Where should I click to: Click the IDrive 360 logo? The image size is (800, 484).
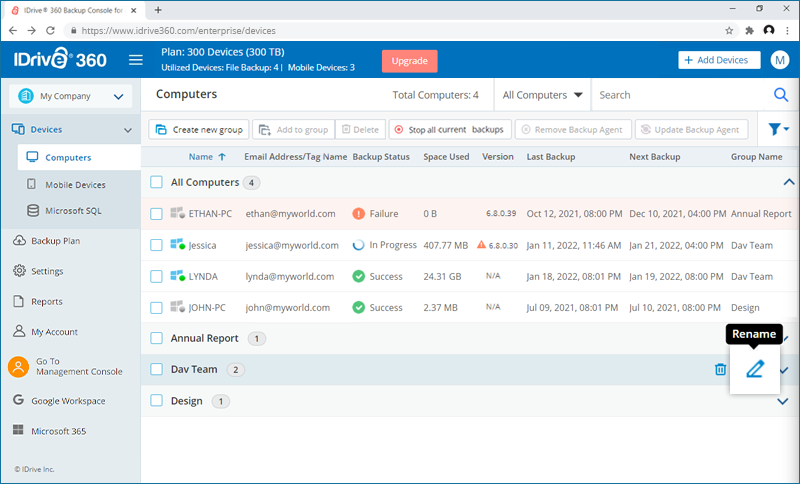[60, 60]
